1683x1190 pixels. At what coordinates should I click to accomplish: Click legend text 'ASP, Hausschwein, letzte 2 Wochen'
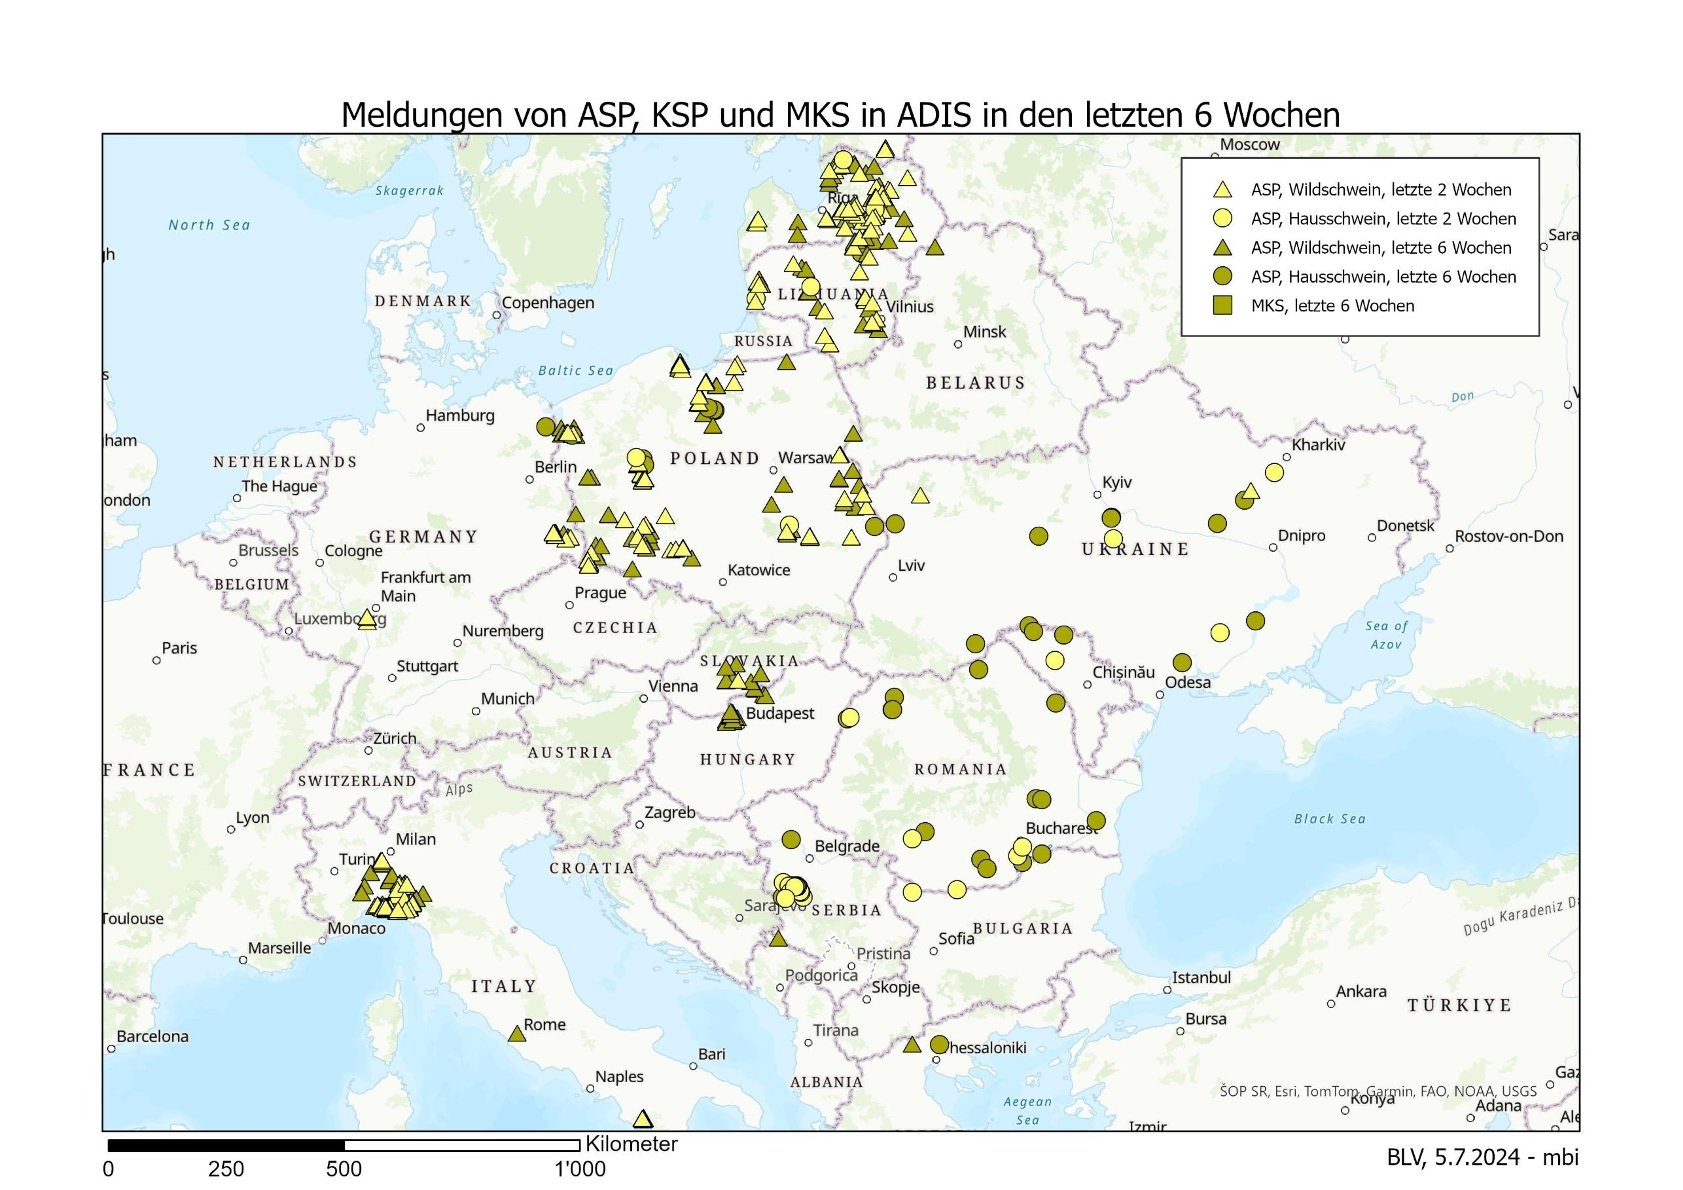[x=1383, y=218]
